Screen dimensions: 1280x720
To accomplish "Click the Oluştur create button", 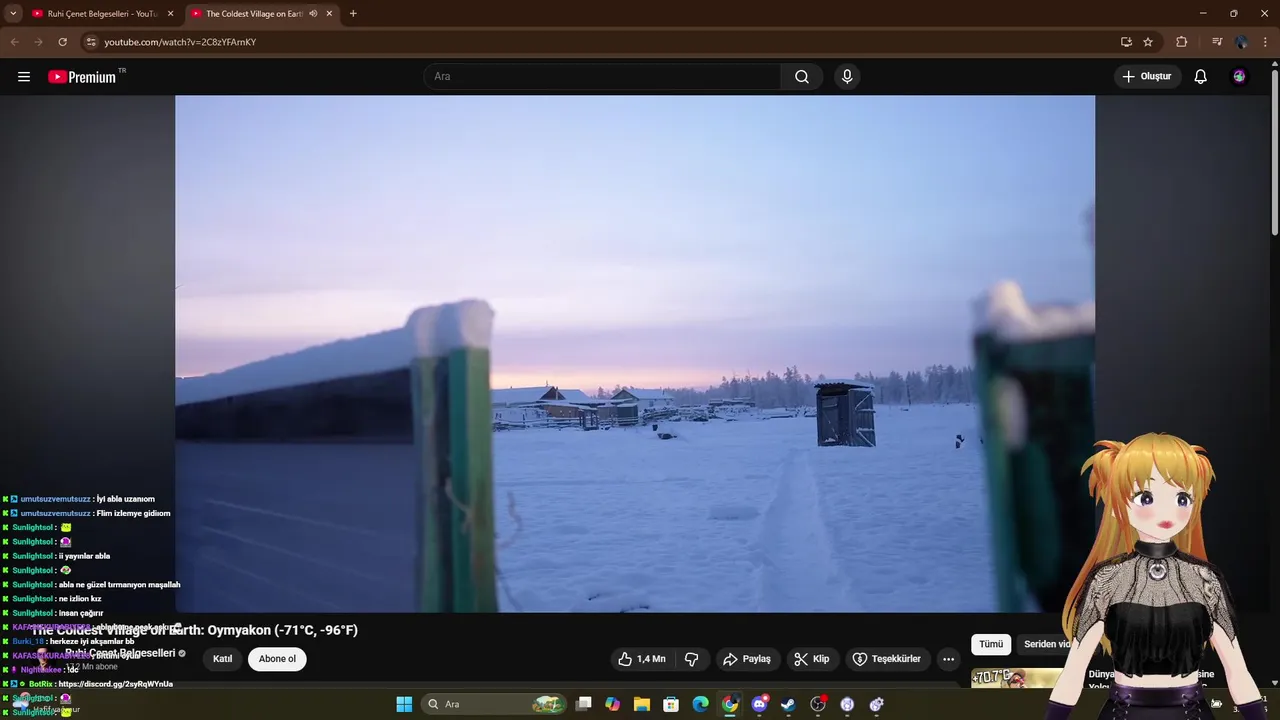I will click(x=1147, y=77).
